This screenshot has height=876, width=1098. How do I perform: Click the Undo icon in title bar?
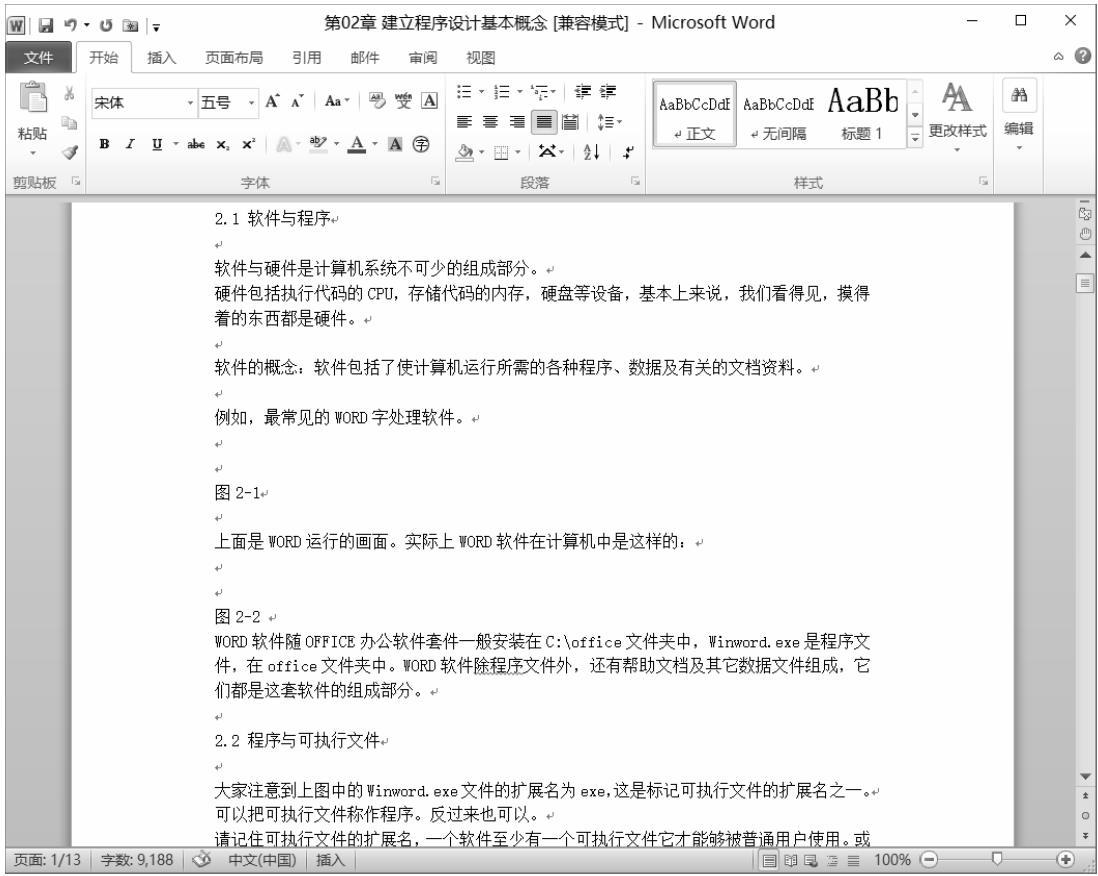[x=70, y=25]
